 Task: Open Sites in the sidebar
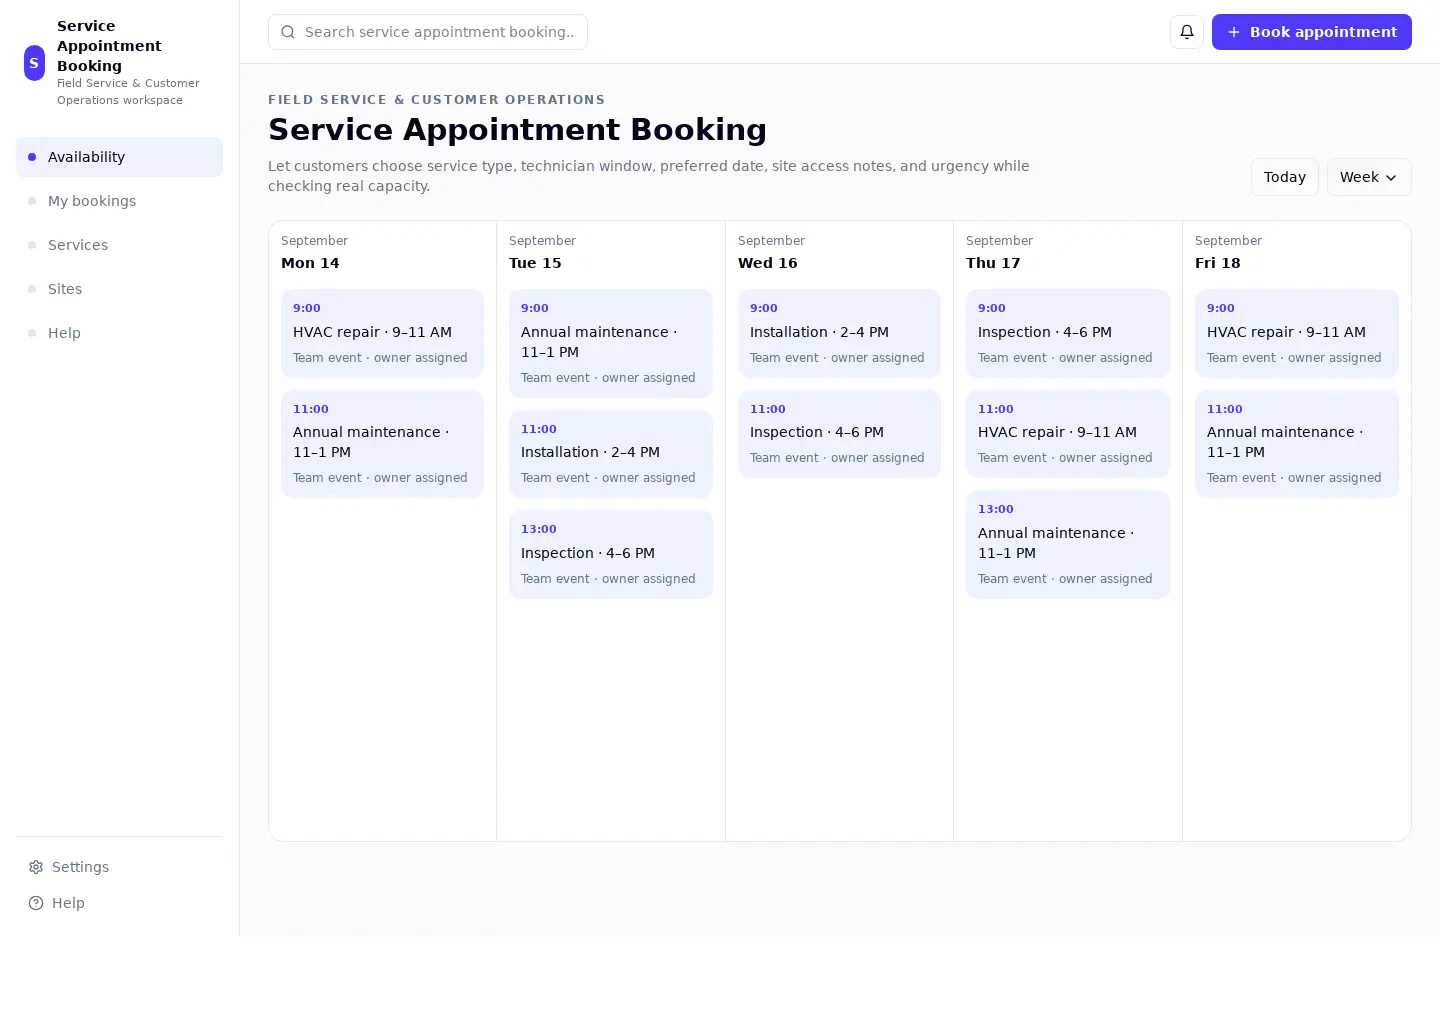point(119,289)
